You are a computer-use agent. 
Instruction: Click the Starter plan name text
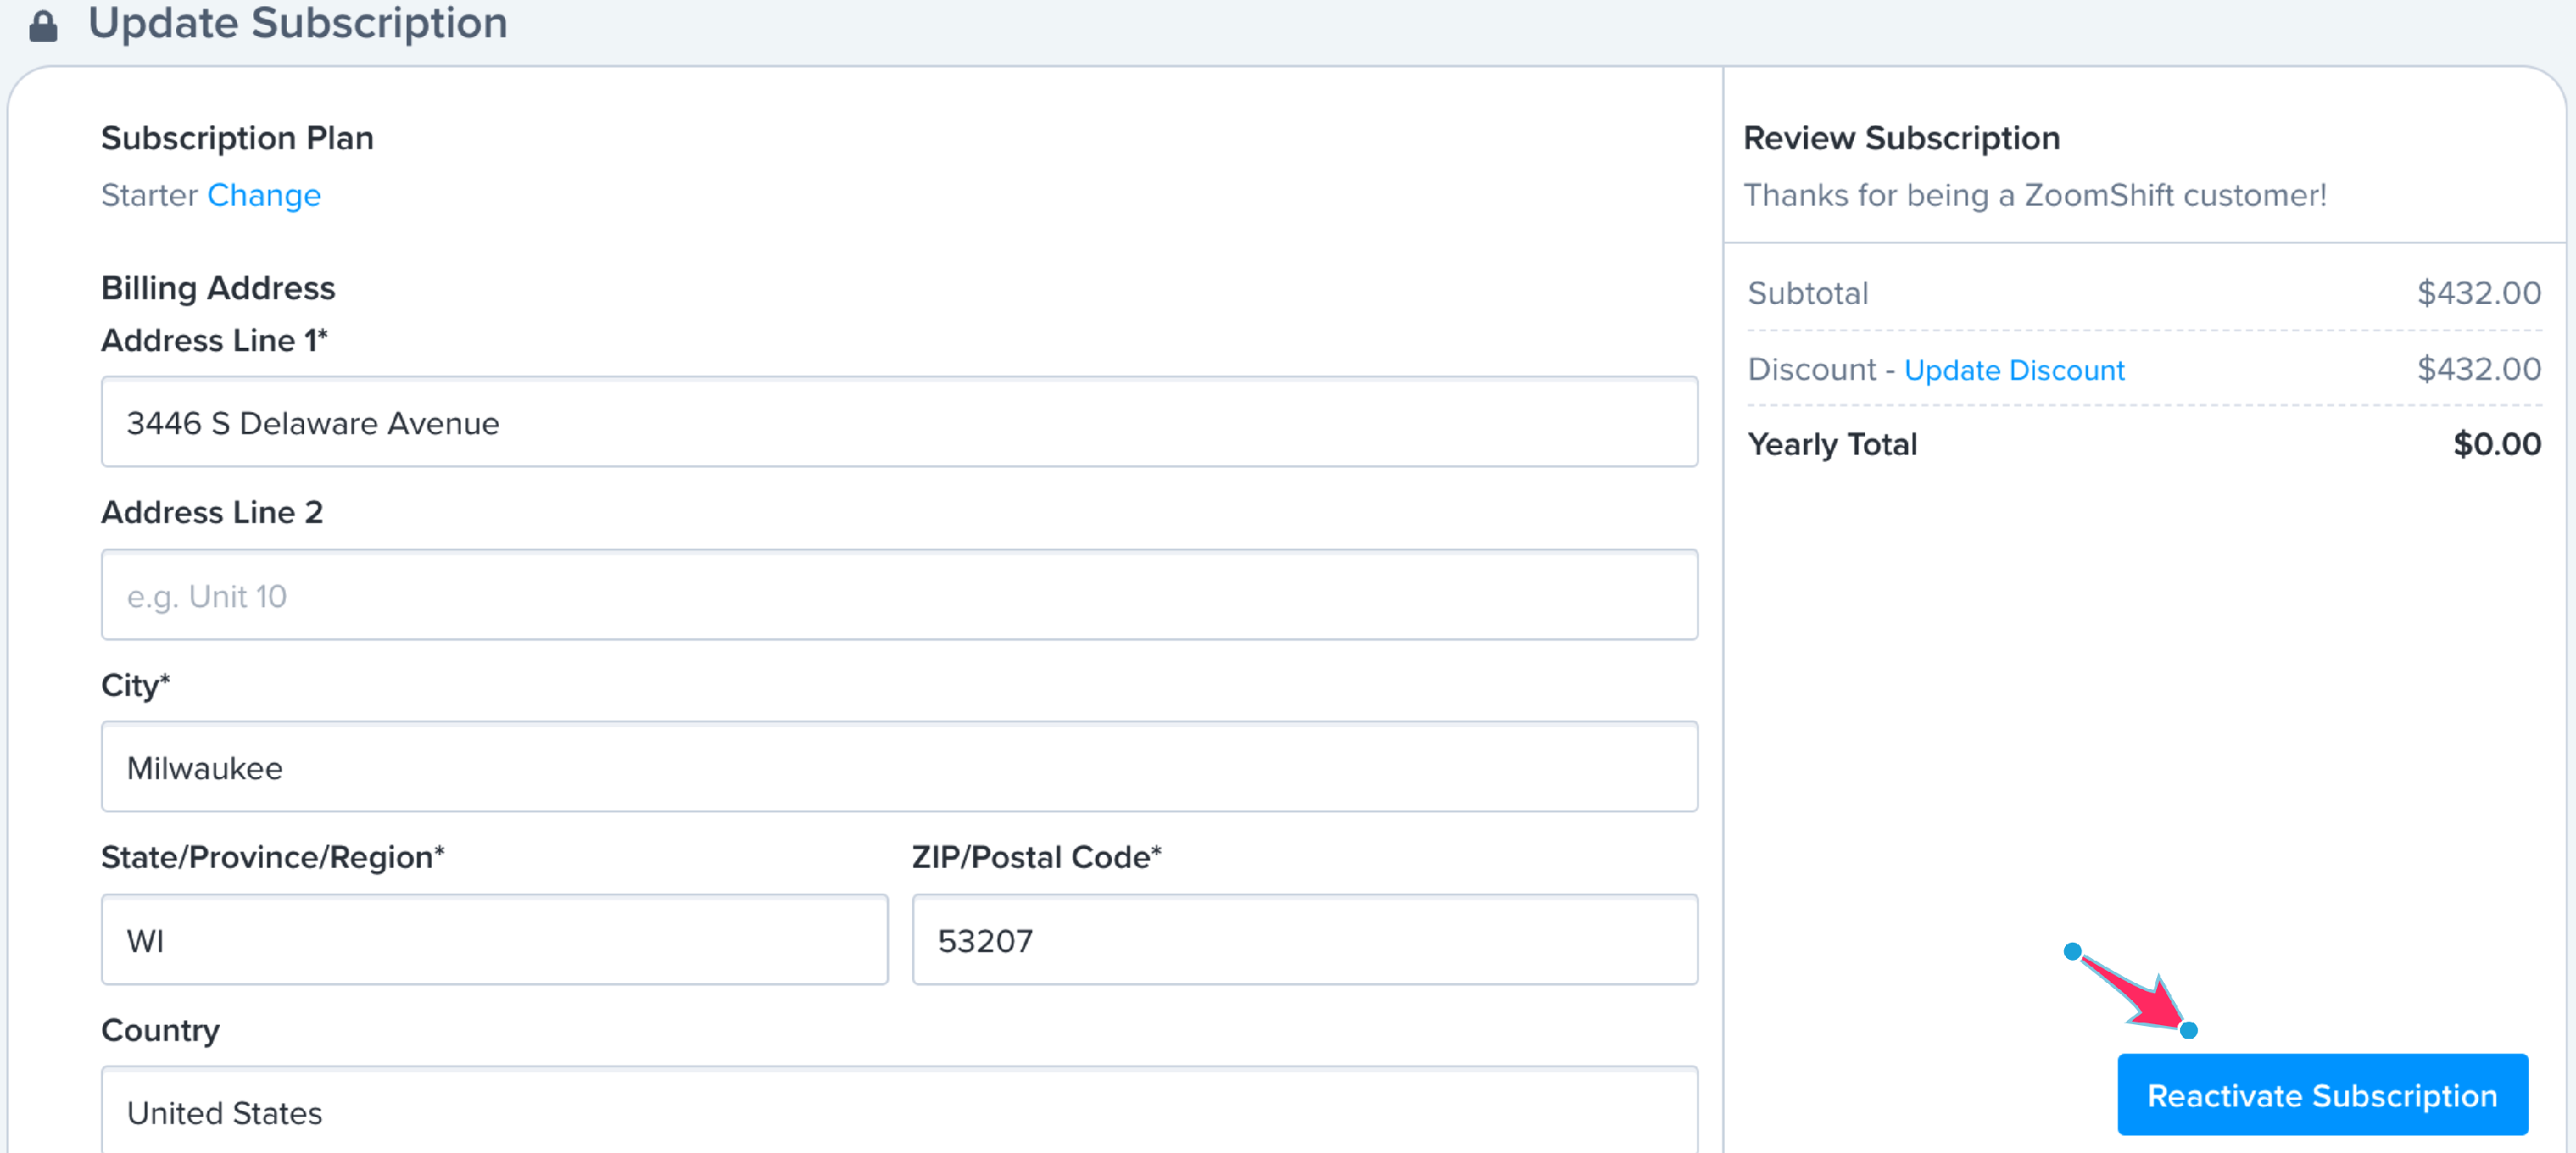pyautogui.click(x=149, y=195)
